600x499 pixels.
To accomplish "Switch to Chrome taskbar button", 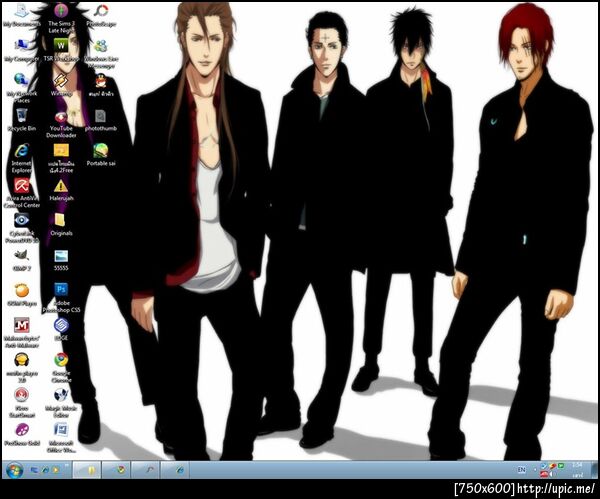I will (117, 470).
